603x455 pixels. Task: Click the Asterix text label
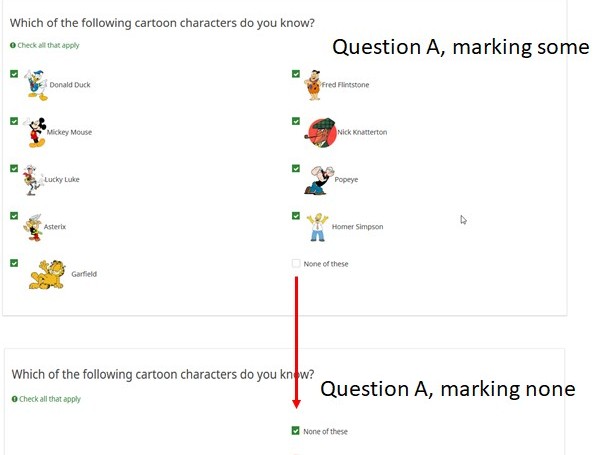55,227
